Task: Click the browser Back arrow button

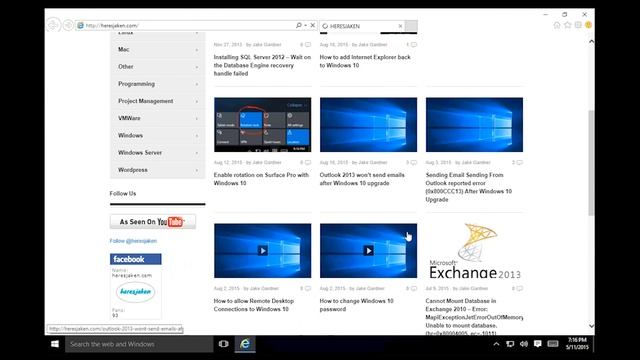Action: point(52,25)
